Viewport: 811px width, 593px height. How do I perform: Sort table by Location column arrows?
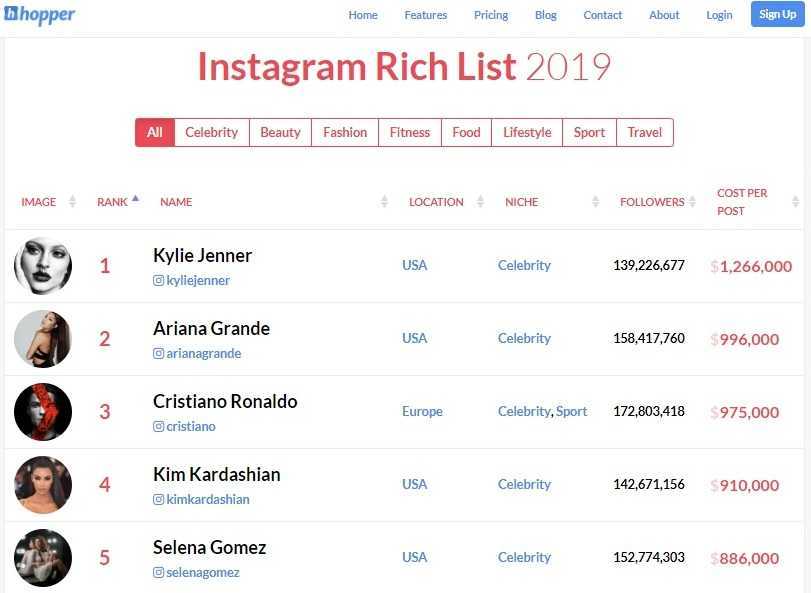tap(480, 201)
